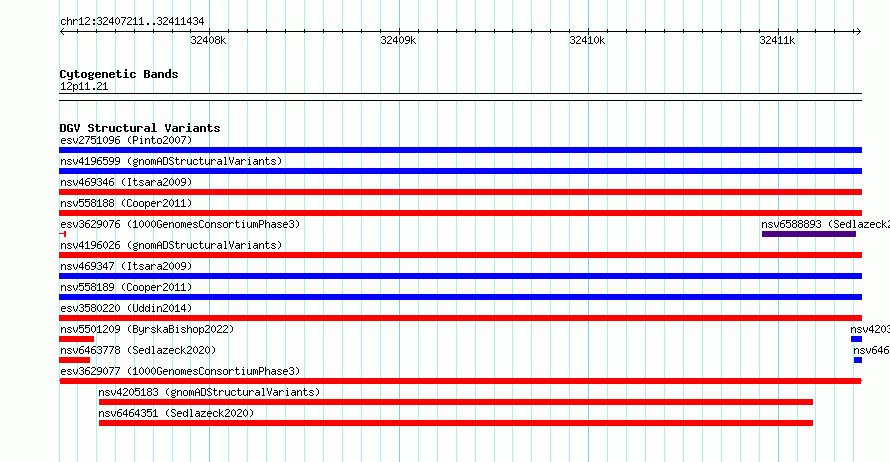This screenshot has width=890, height=462.
Task: Click the short red bar under nsv5501209
Action: [77, 339]
